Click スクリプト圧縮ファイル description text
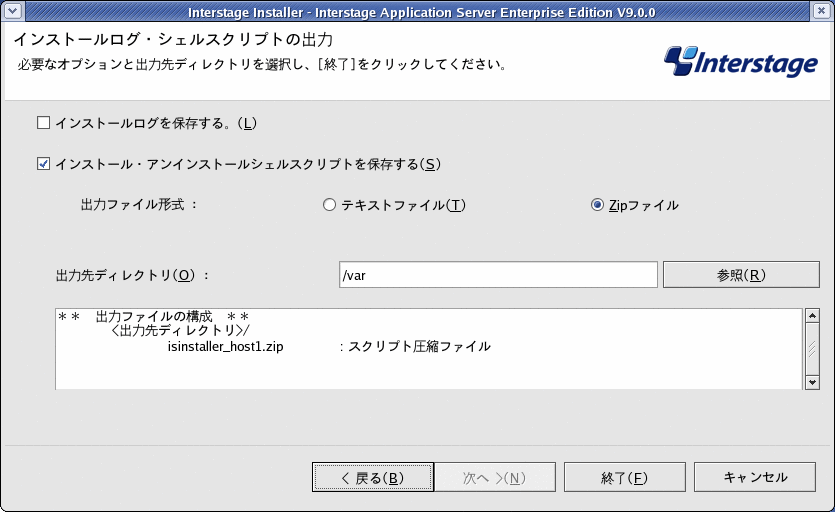The image size is (835, 512). click(419, 347)
